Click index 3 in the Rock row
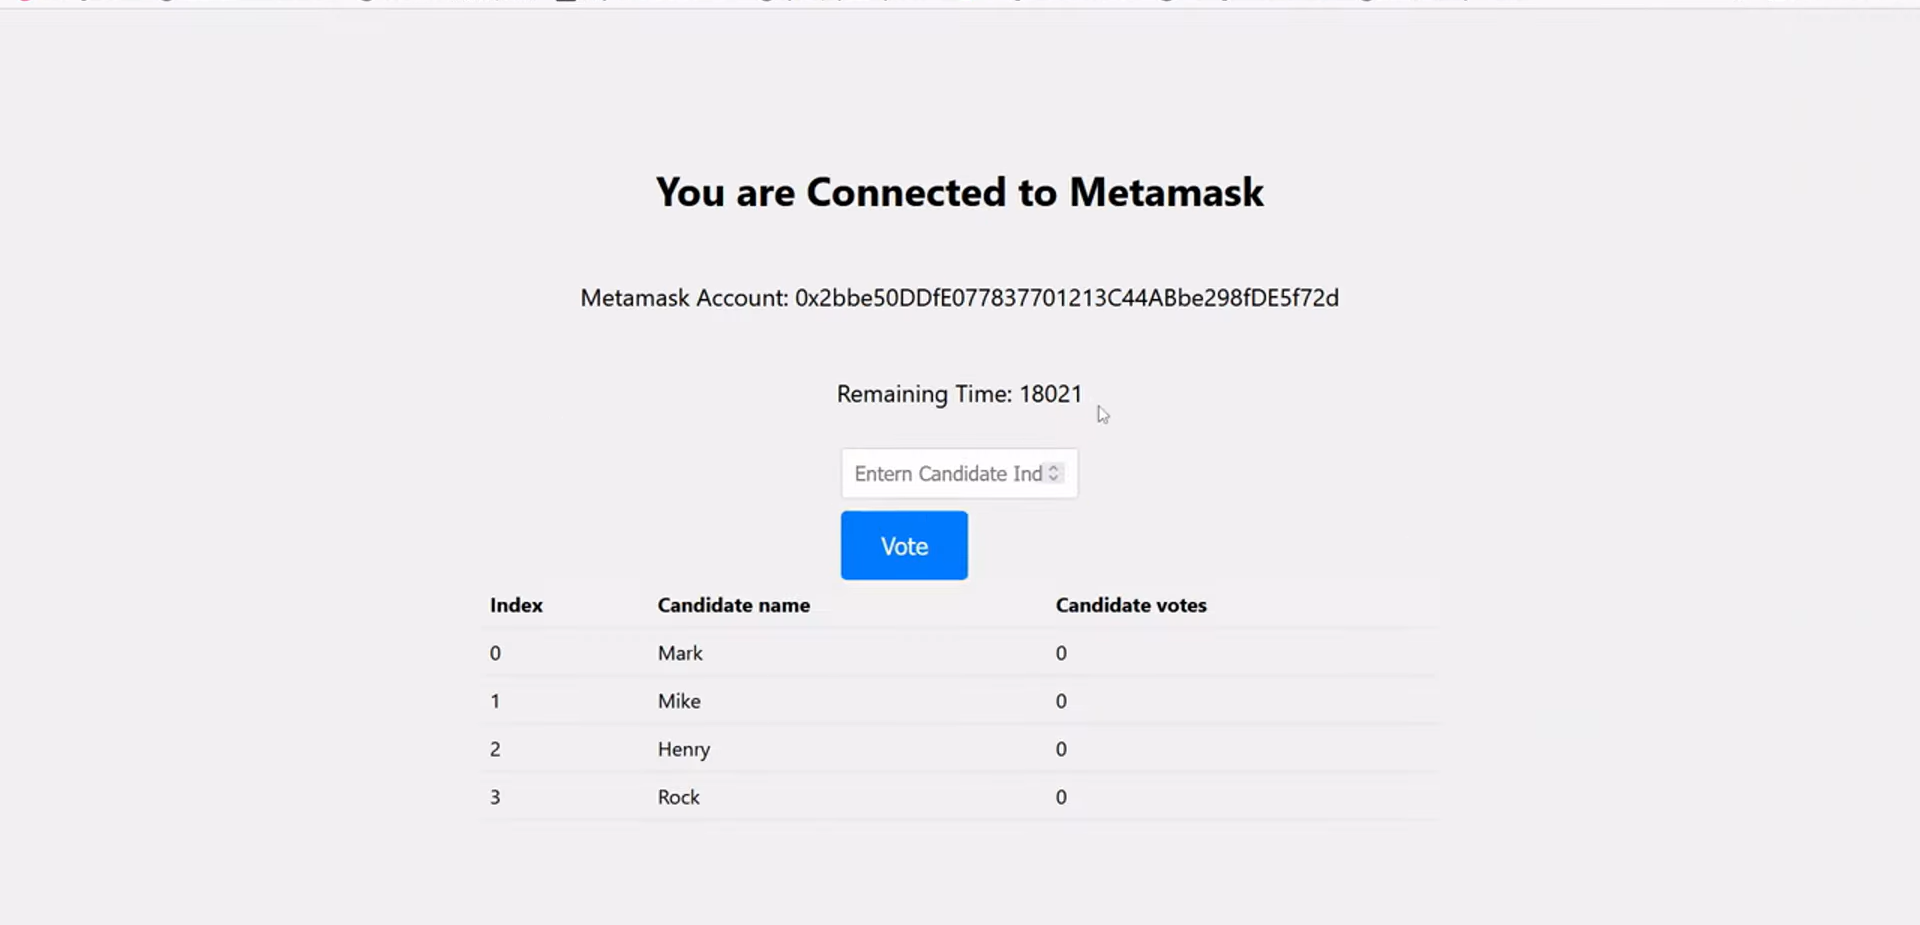The image size is (1920, 925). (495, 797)
